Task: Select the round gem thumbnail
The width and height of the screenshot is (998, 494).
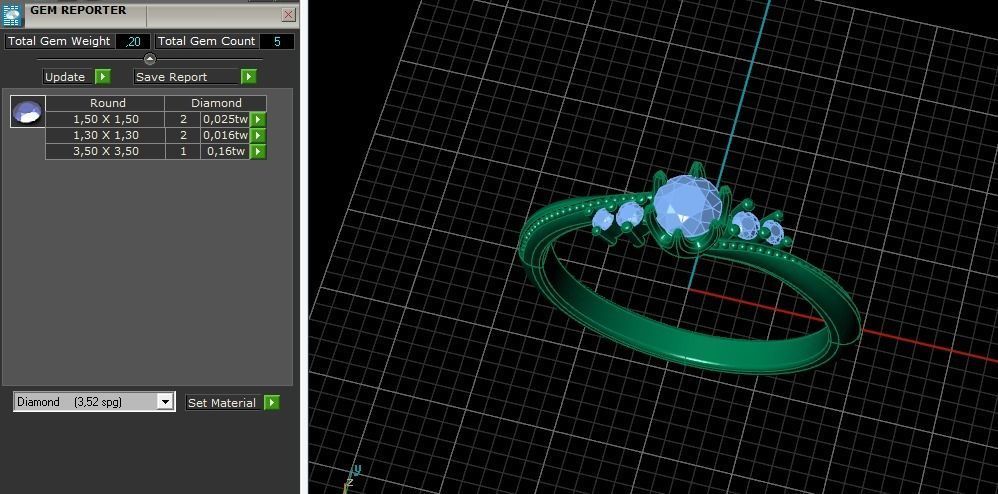Action: pyautogui.click(x=28, y=111)
